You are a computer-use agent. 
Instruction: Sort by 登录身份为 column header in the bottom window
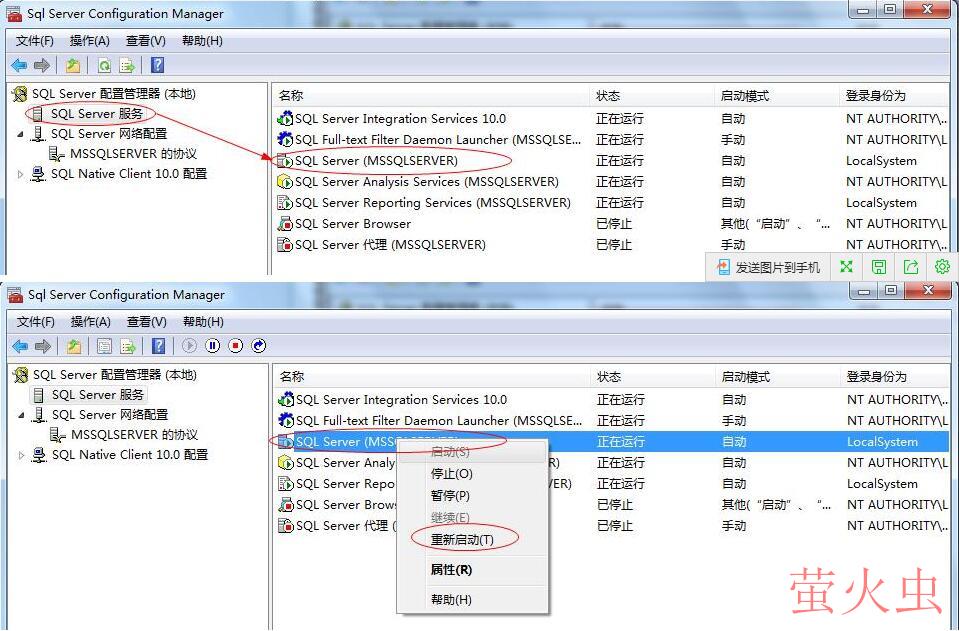coord(895,377)
